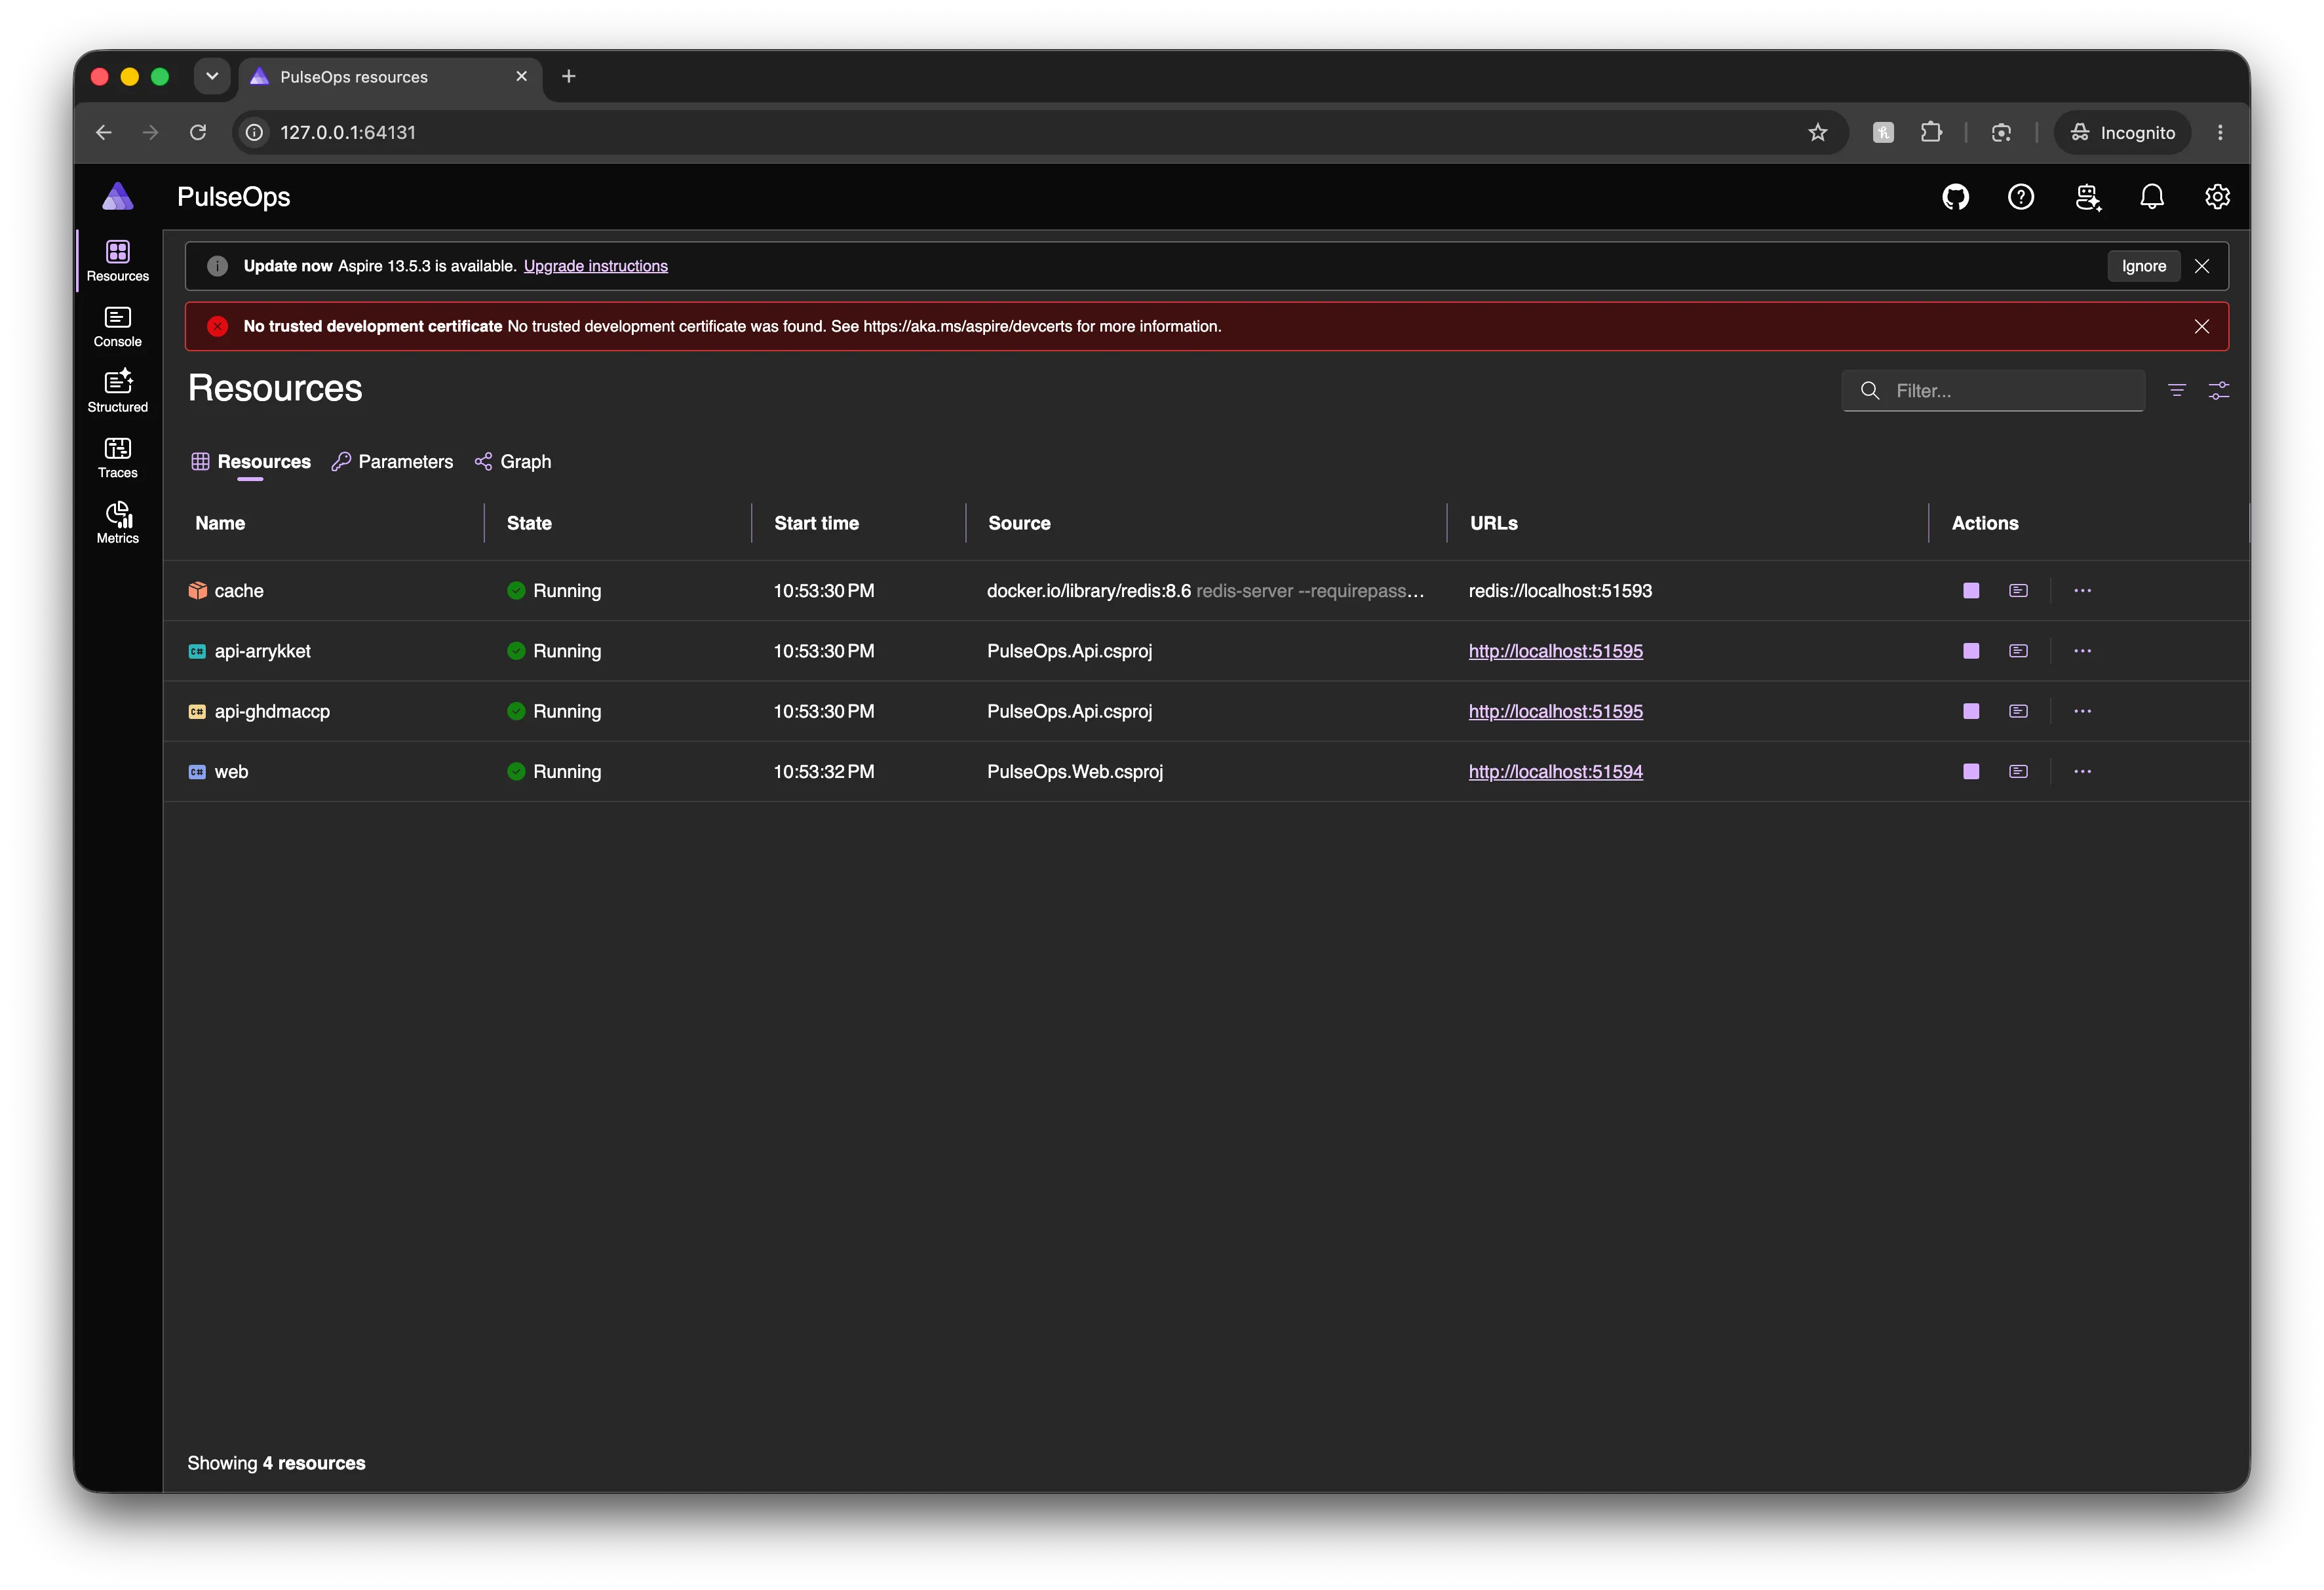Click the Incognito profile button
The image size is (2324, 1590).
coord(2122,132)
